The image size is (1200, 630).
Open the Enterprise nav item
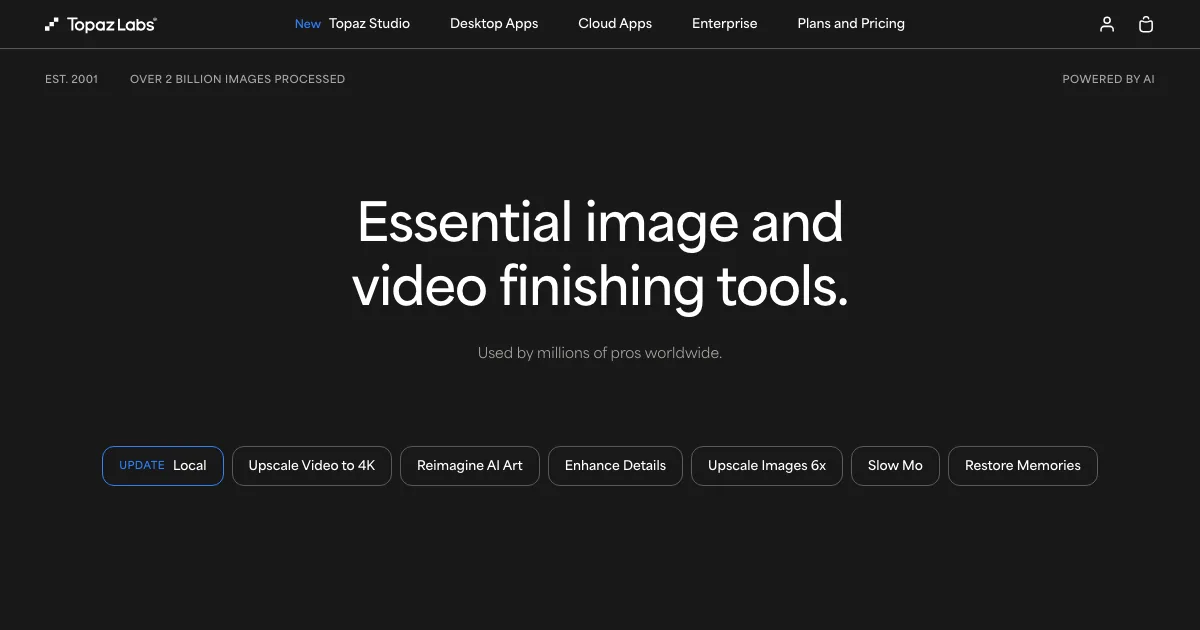click(724, 24)
